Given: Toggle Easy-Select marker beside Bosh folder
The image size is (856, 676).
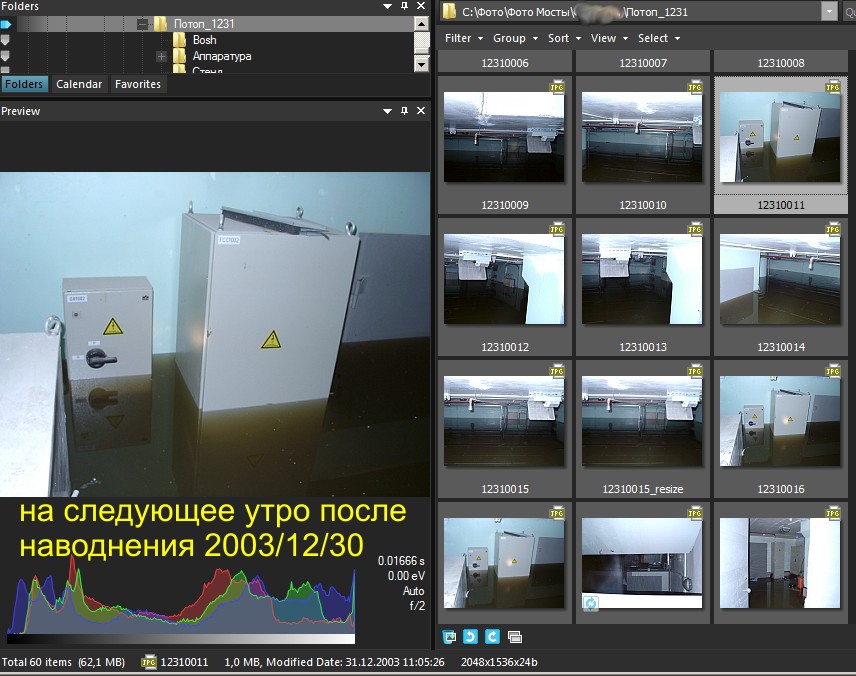Looking at the screenshot, I should pyautogui.click(x=5, y=40).
